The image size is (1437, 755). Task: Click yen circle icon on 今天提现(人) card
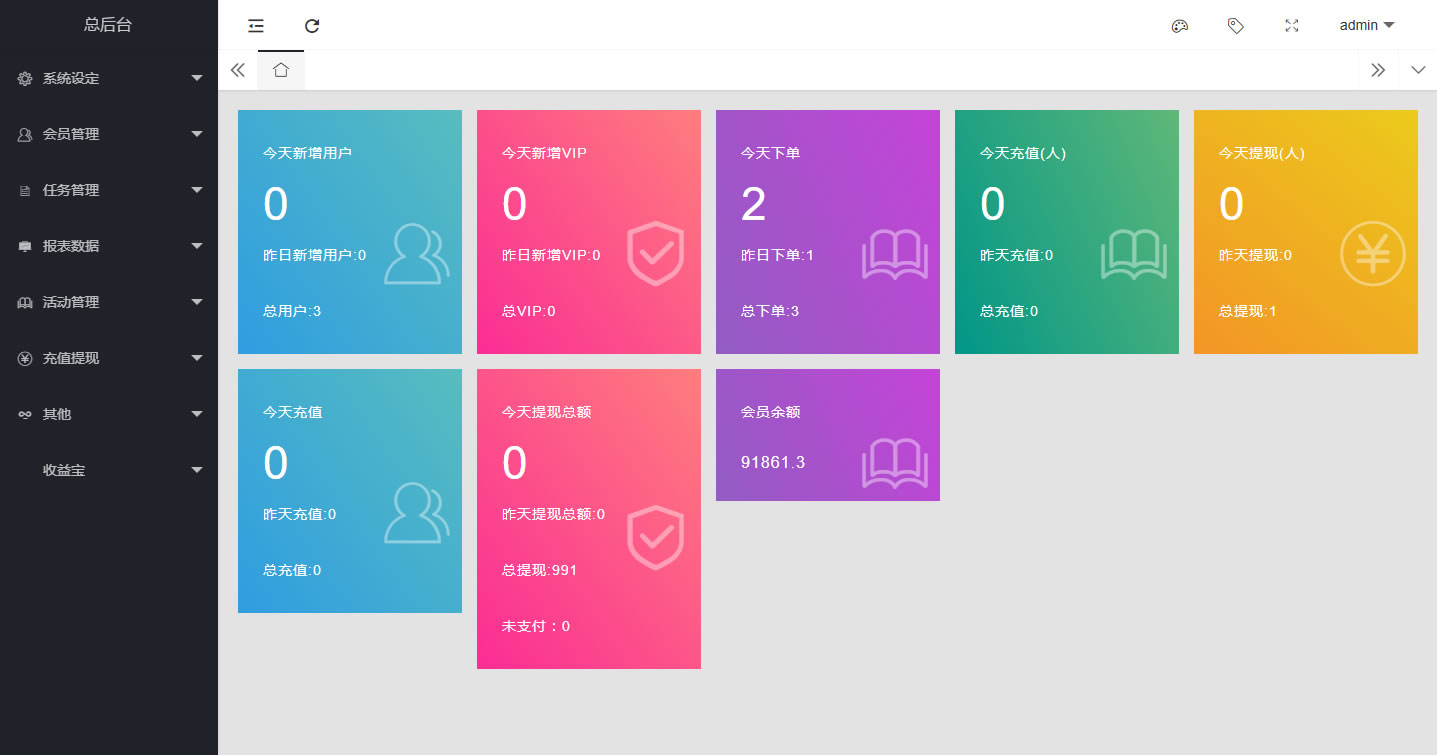pos(1372,254)
